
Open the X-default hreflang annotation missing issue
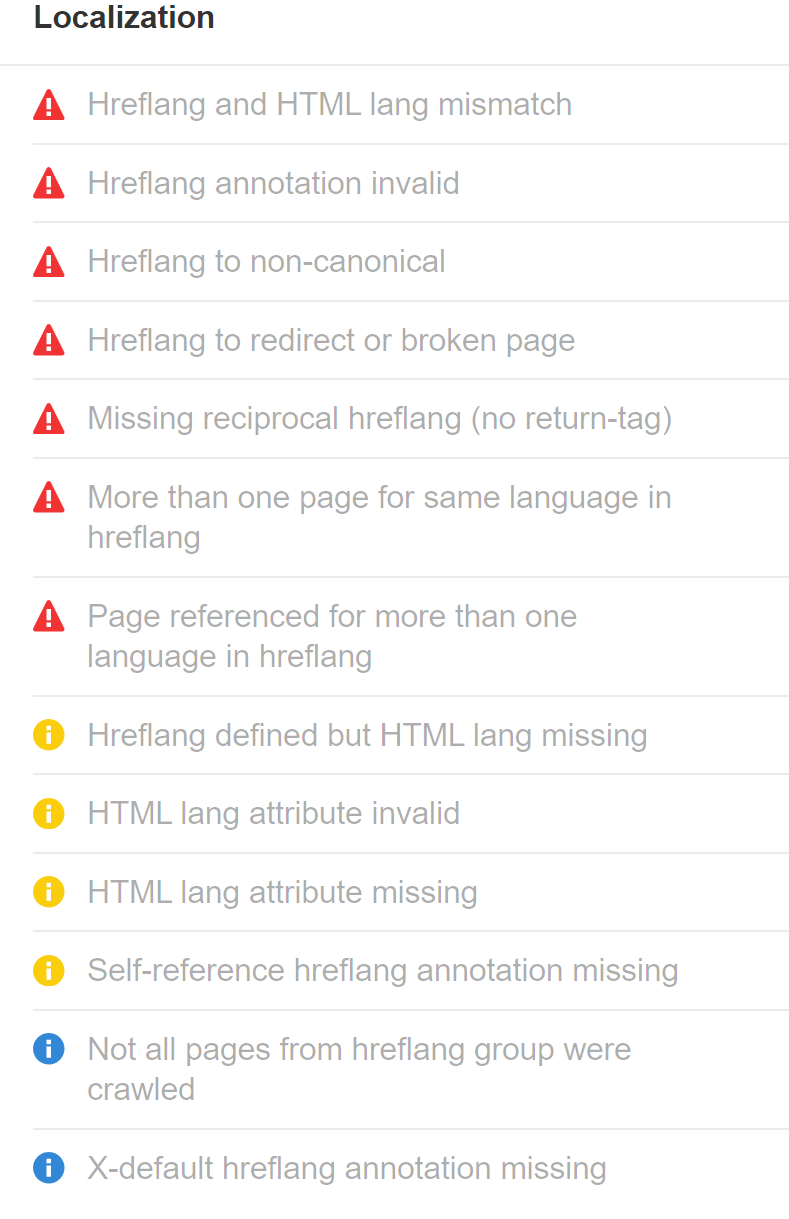[347, 1168]
